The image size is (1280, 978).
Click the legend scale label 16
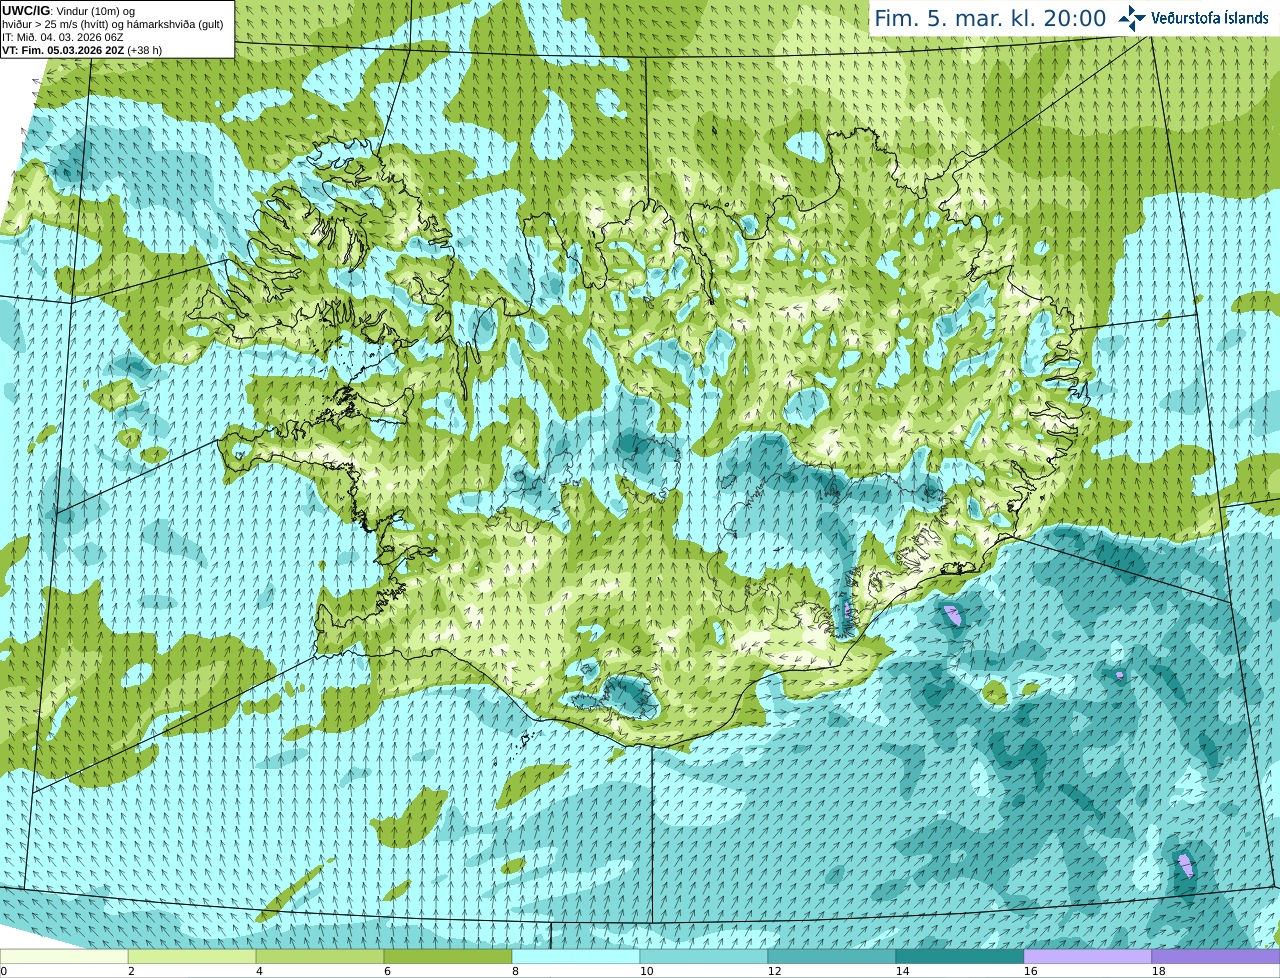tap(1030, 971)
